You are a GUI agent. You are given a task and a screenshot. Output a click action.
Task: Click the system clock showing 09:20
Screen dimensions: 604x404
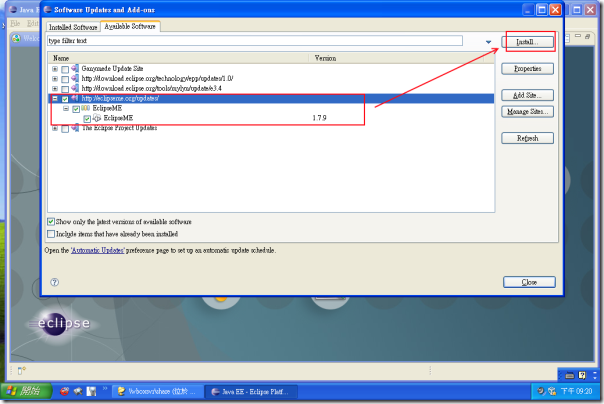click(x=577, y=391)
